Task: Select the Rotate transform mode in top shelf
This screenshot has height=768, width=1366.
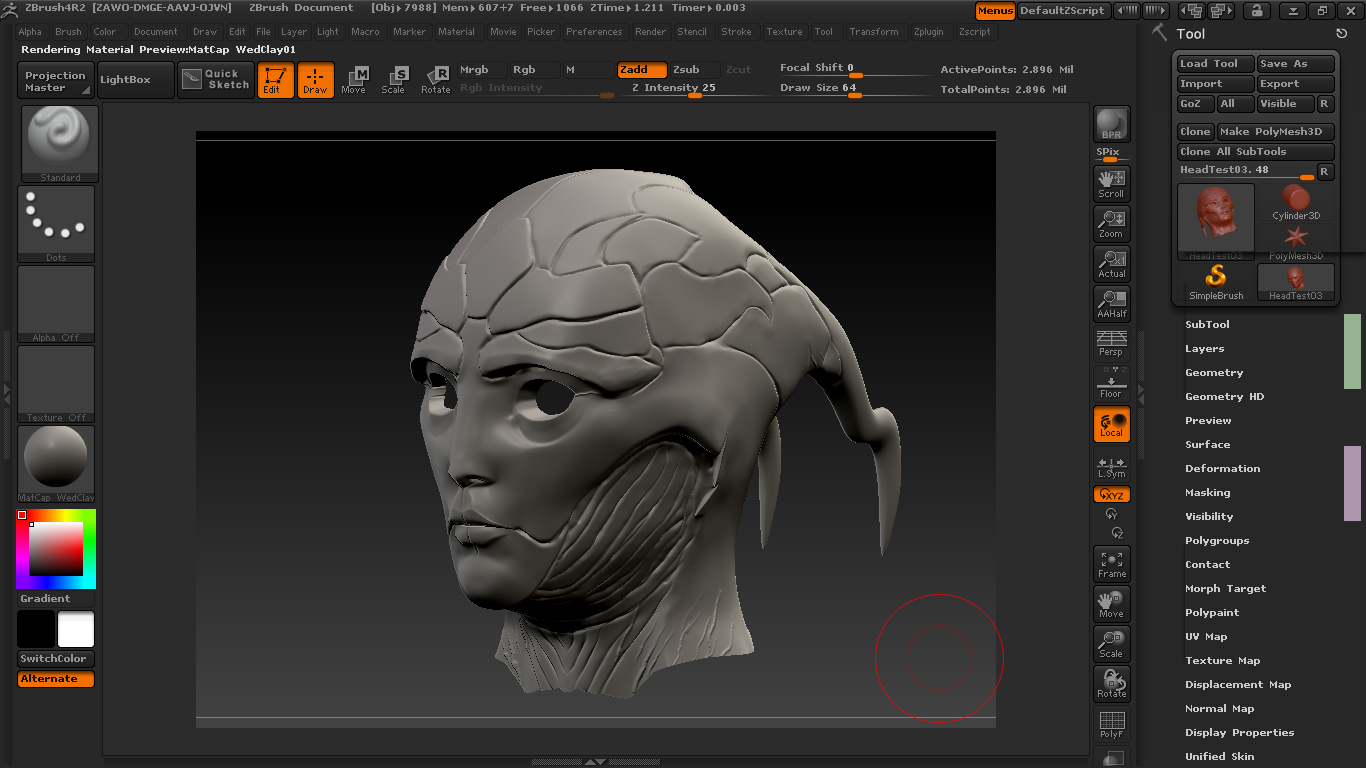Action: [435, 80]
